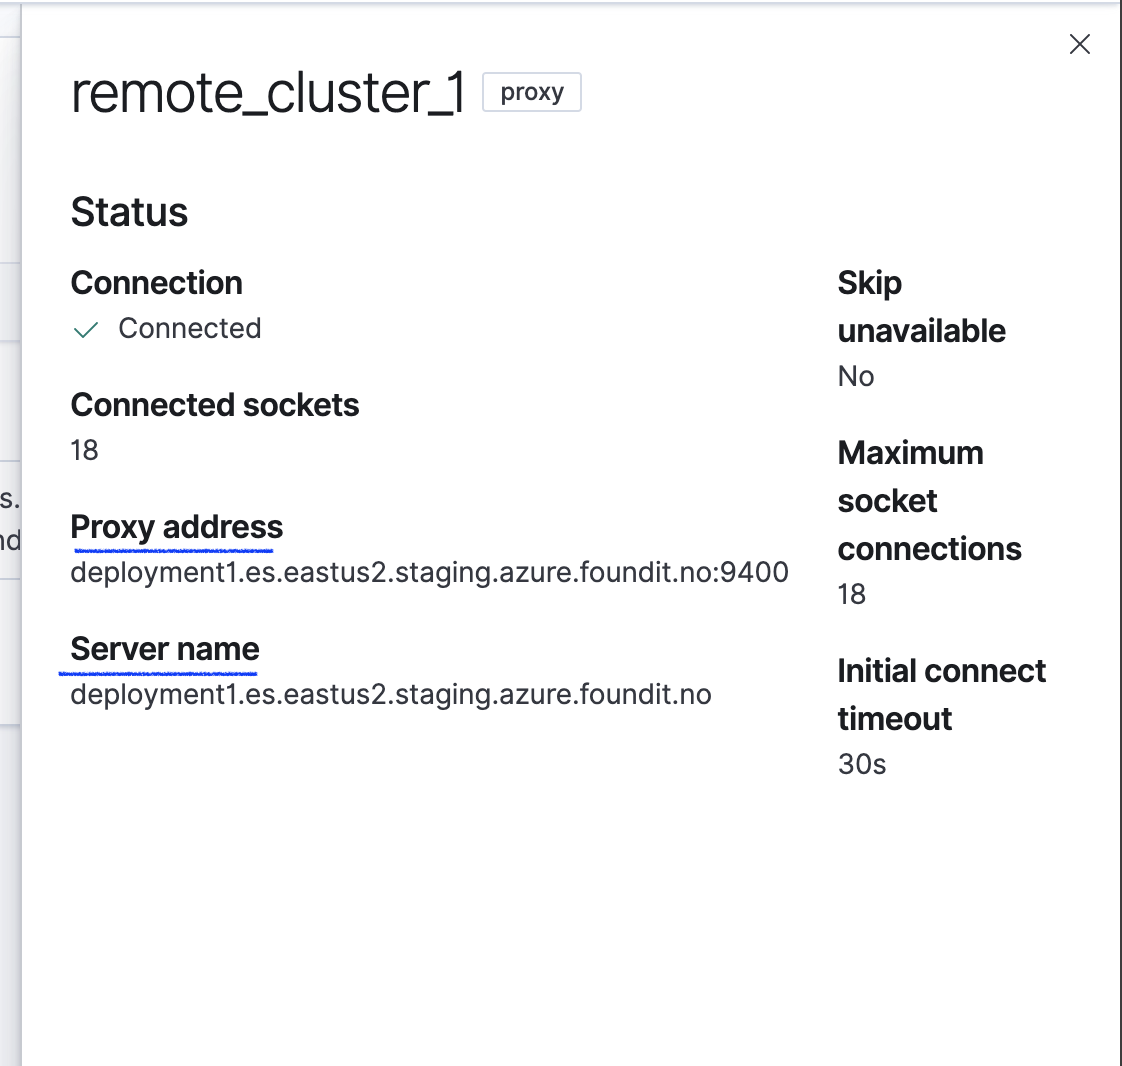Select the close X icon on the flyout
The width and height of the screenshot is (1122, 1066).
1079,44
